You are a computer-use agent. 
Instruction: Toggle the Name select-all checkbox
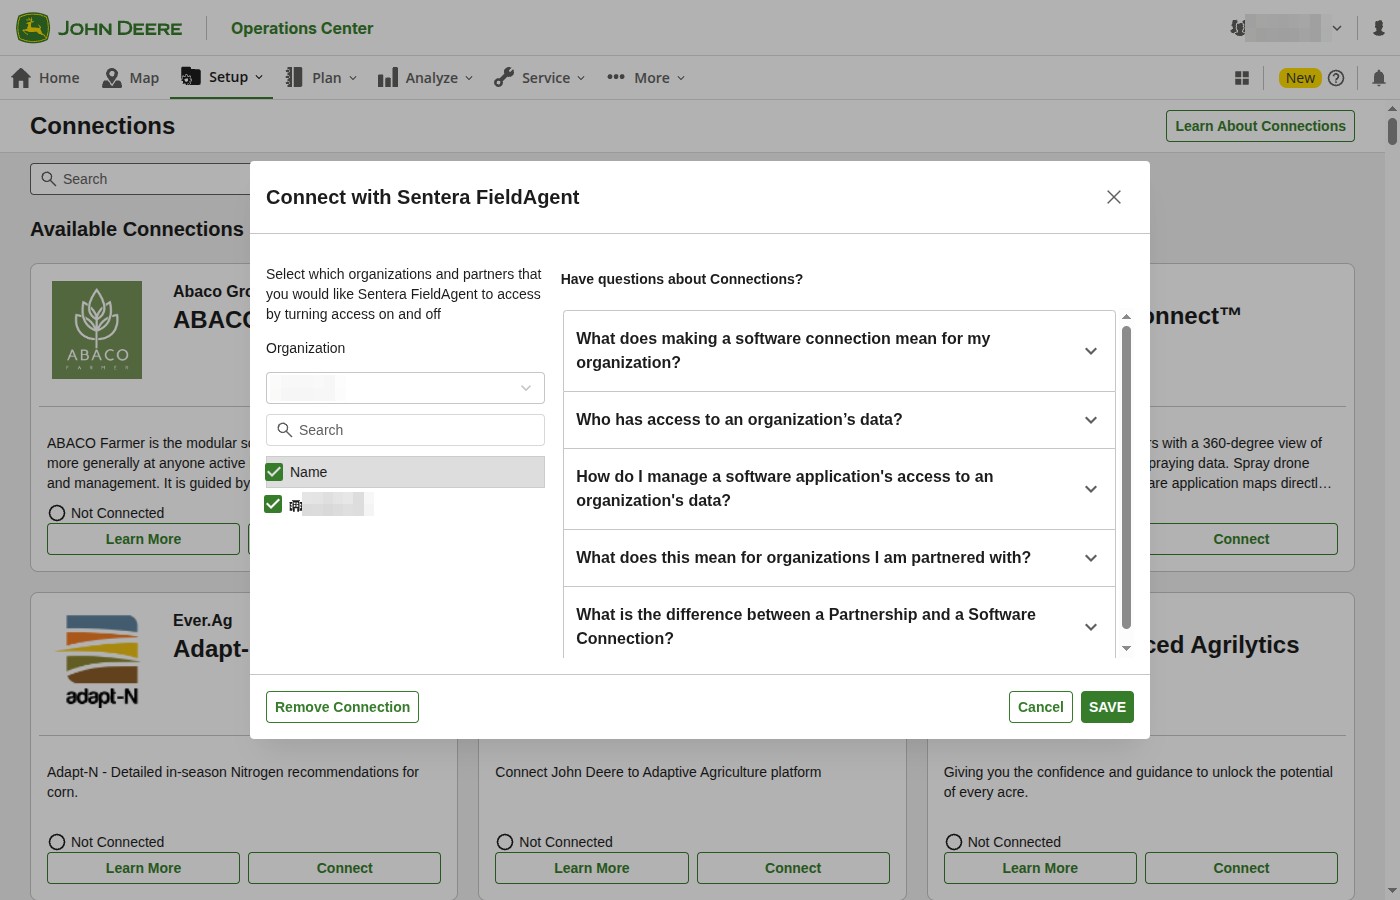(x=274, y=472)
